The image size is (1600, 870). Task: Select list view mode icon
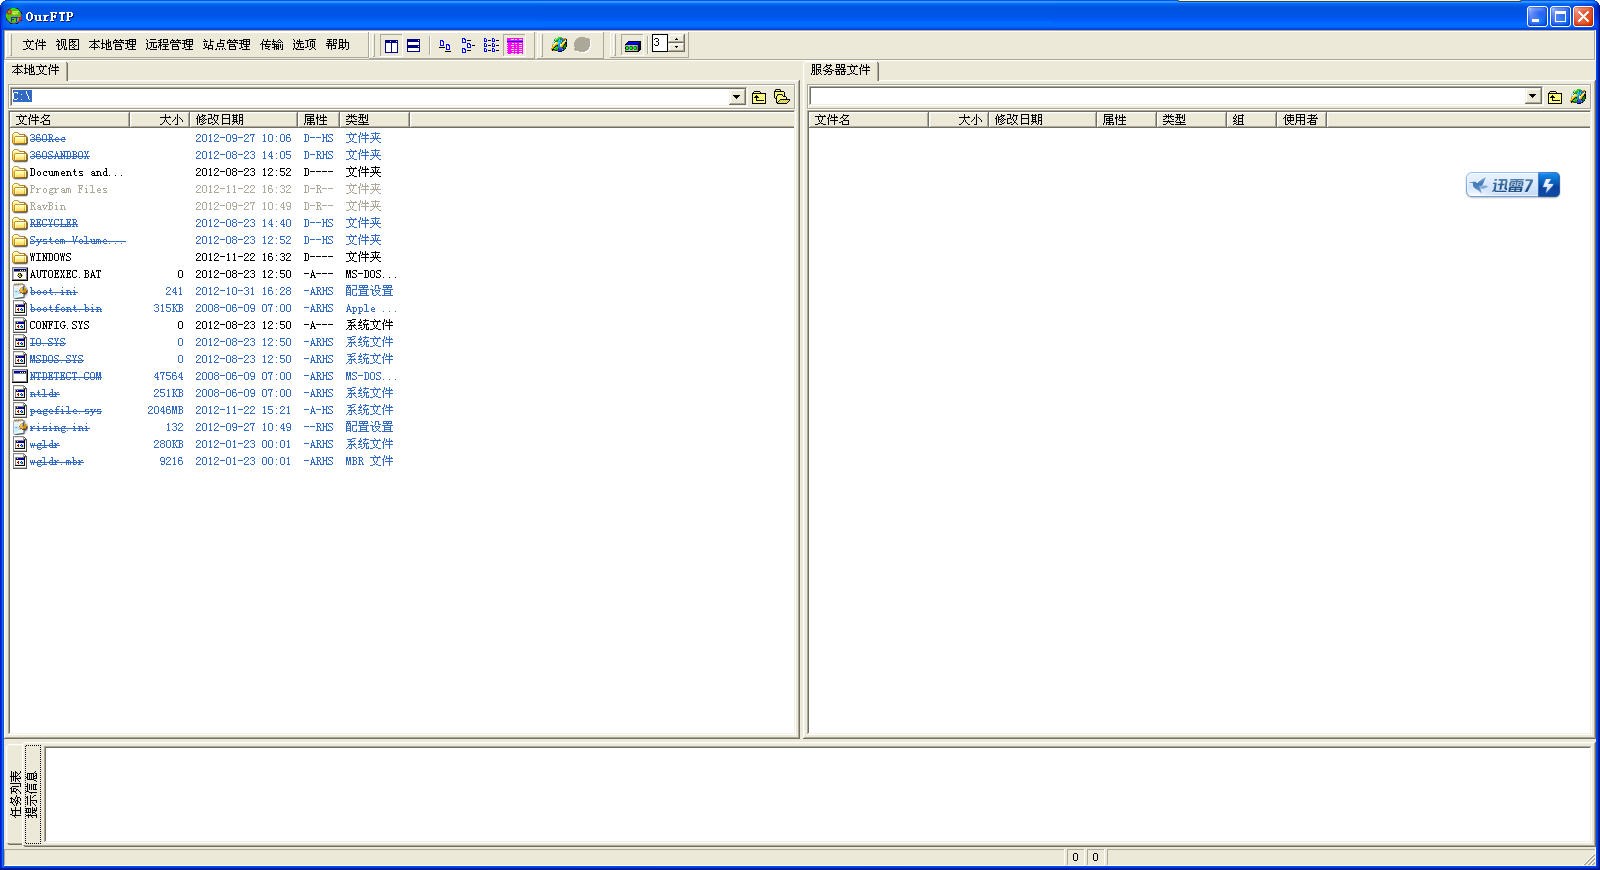(491, 45)
